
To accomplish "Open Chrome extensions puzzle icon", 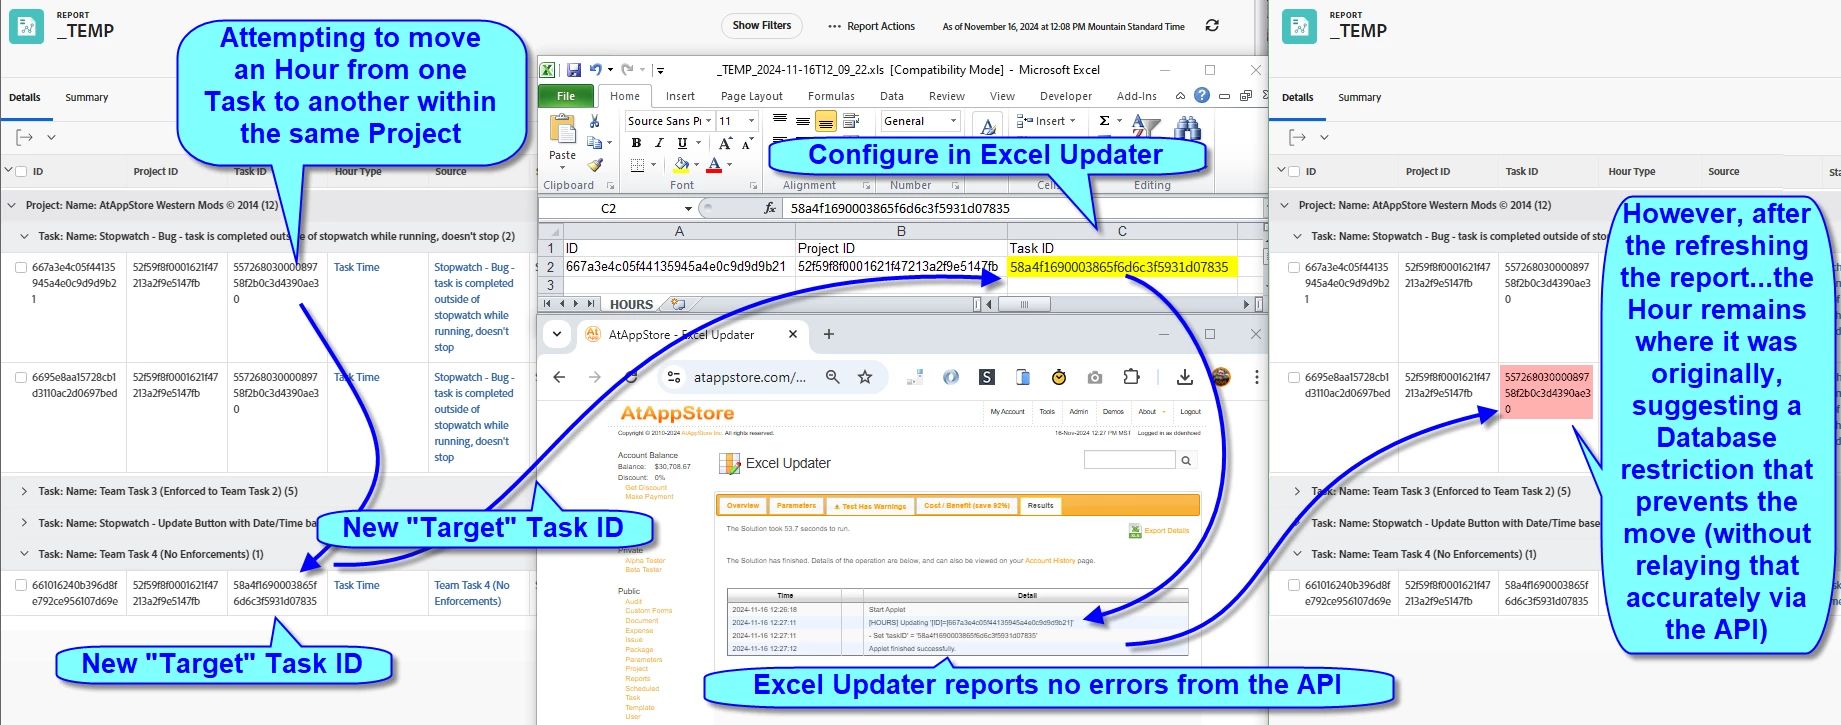I will pos(1131,377).
